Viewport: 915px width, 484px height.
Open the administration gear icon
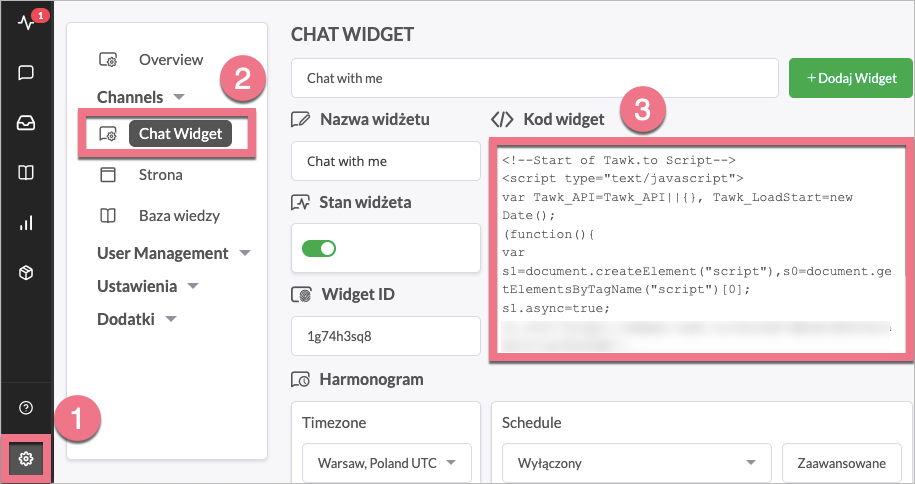[x=26, y=459]
